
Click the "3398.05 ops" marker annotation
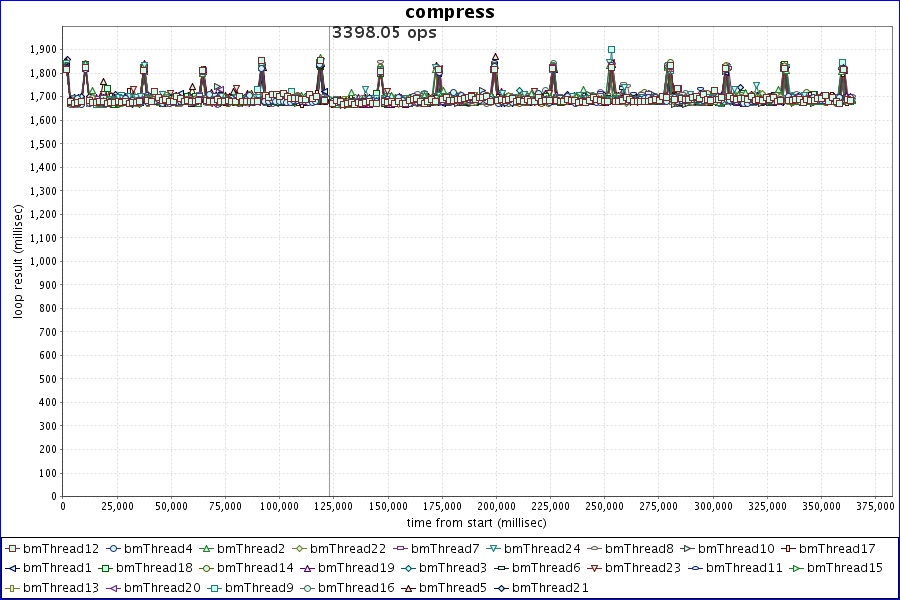tap(384, 32)
